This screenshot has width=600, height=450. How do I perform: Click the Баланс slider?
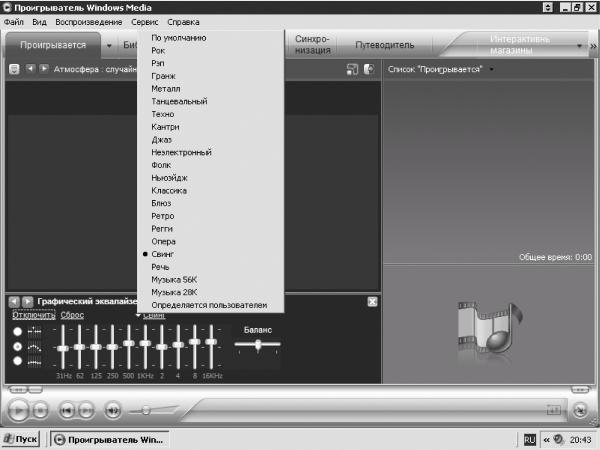click(258, 345)
